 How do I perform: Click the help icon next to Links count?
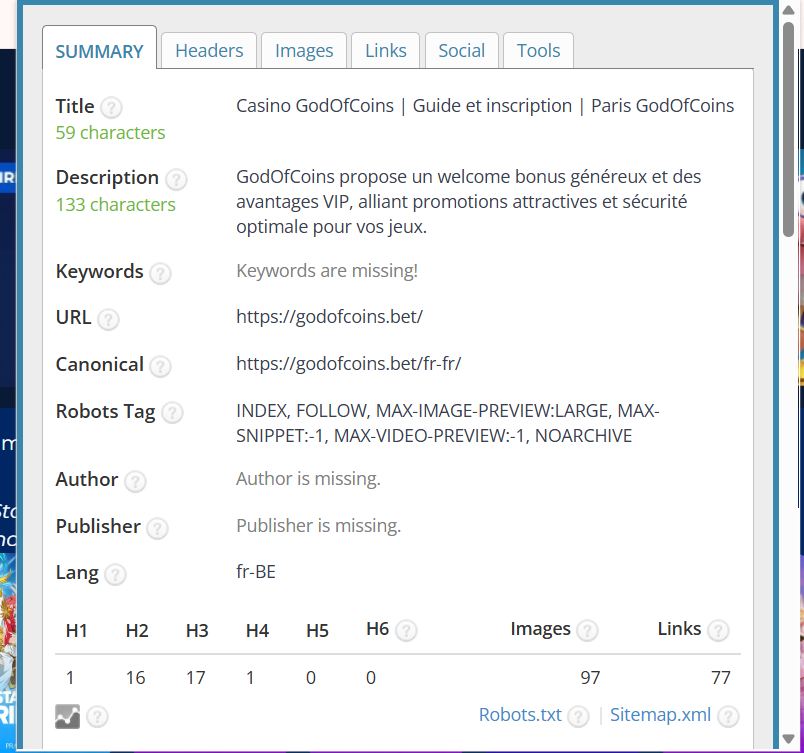[x=718, y=630]
